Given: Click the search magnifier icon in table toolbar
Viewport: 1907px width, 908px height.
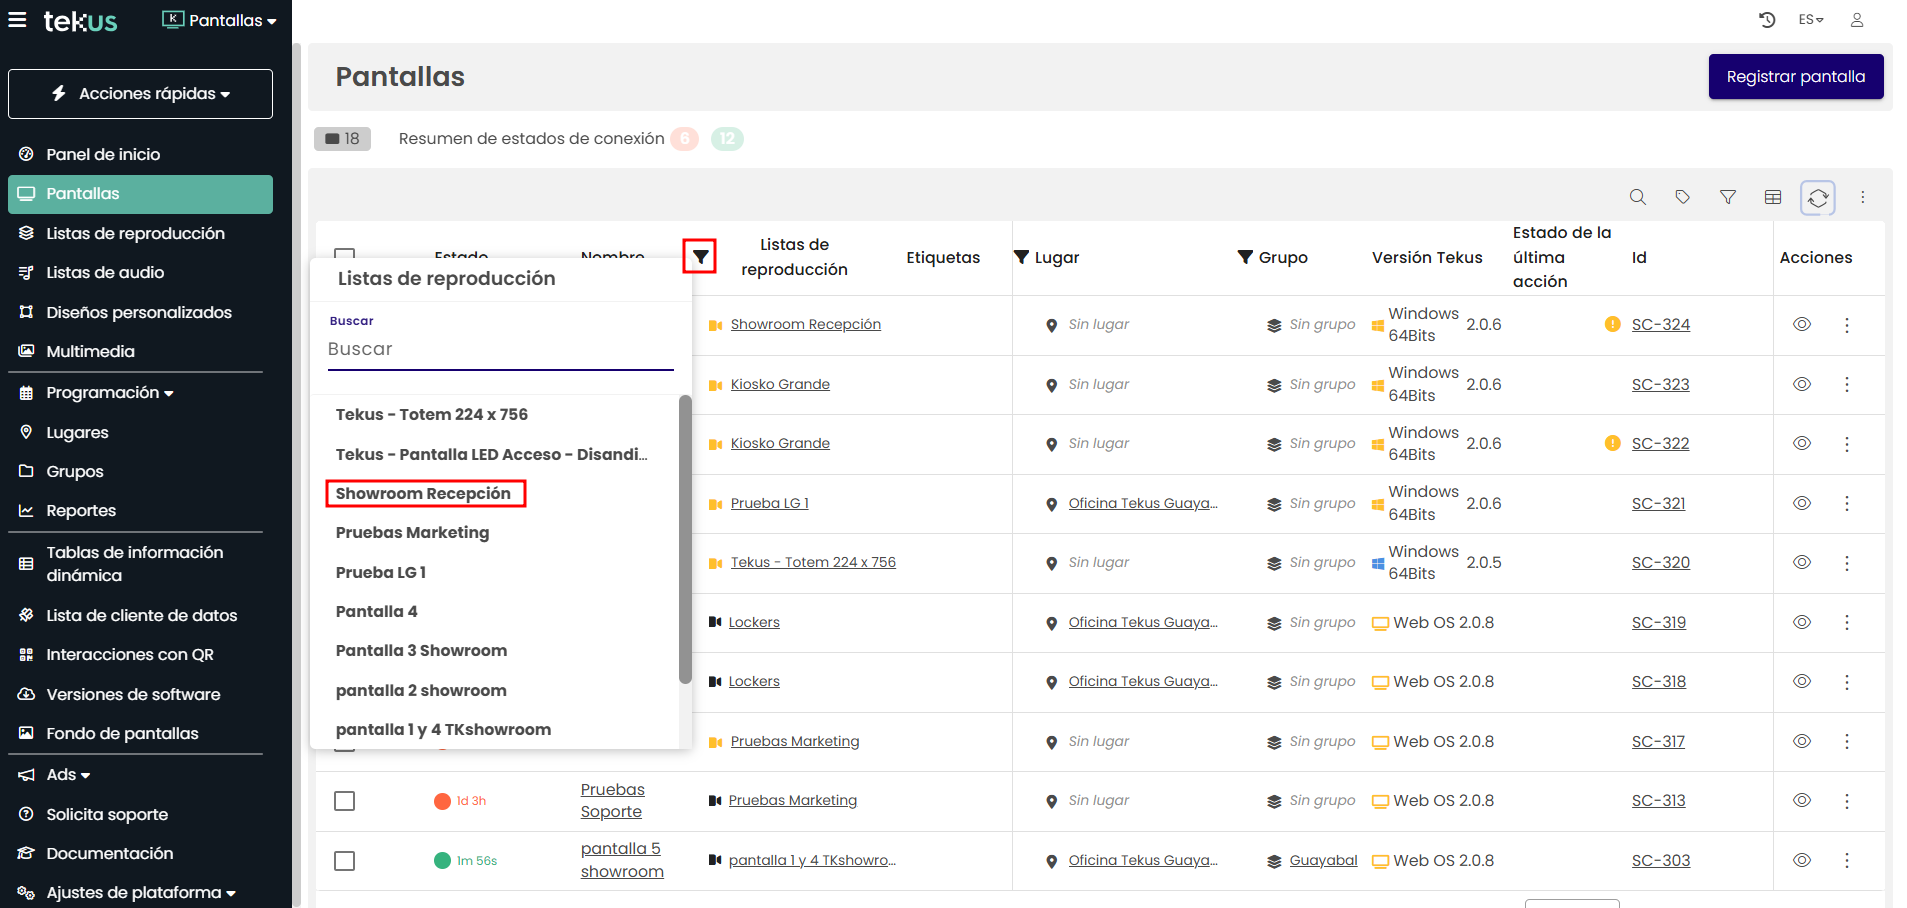Looking at the screenshot, I should (1637, 197).
